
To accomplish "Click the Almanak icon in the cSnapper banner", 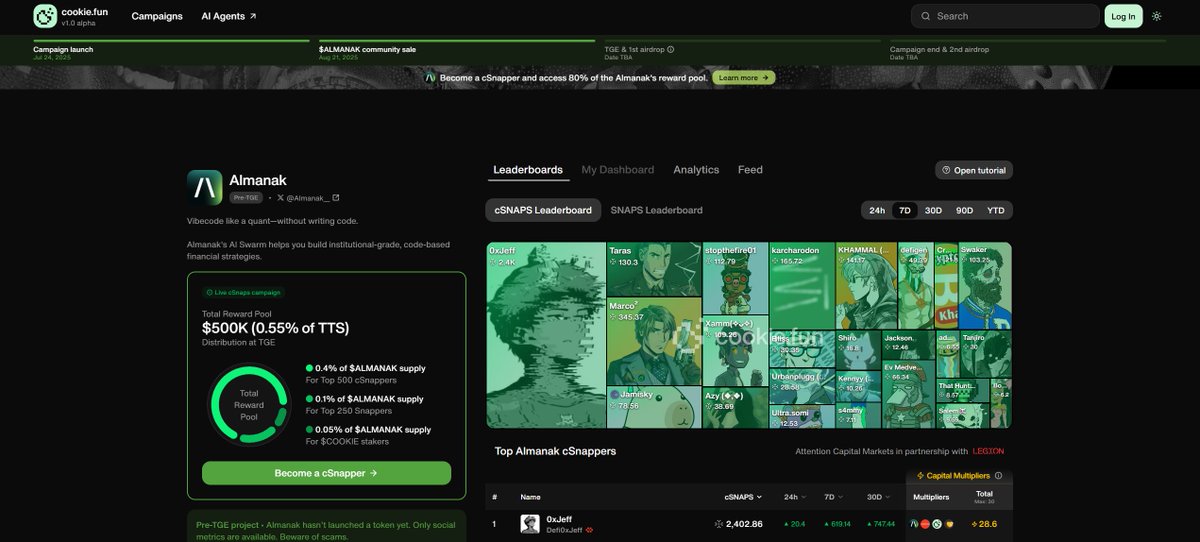I will (x=431, y=77).
